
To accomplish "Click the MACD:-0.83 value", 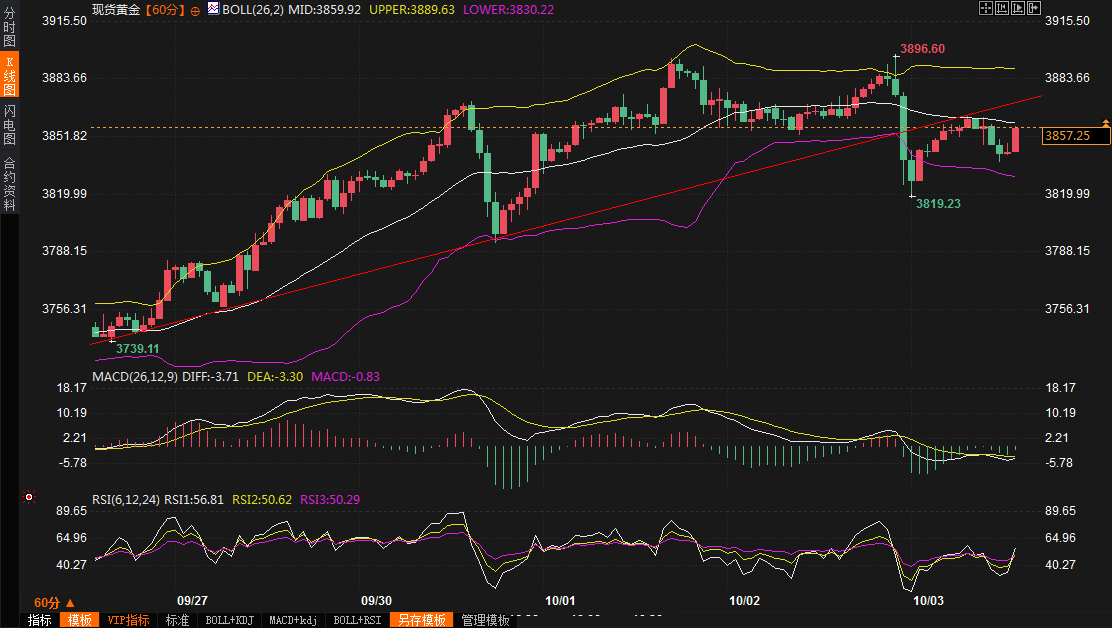I will (x=345, y=376).
